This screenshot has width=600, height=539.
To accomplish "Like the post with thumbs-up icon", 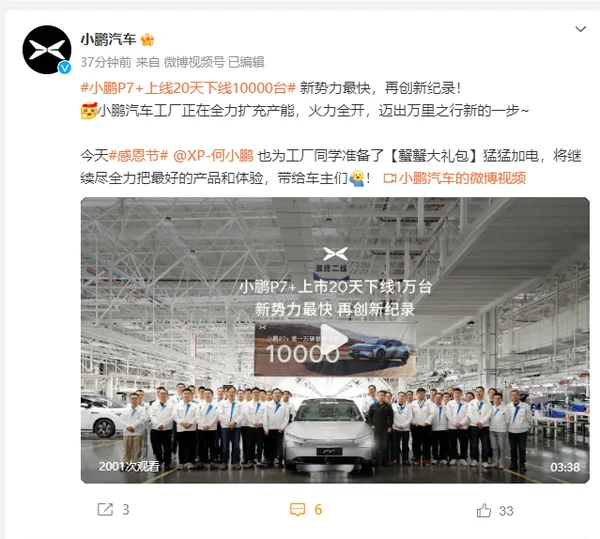I will coord(484,510).
